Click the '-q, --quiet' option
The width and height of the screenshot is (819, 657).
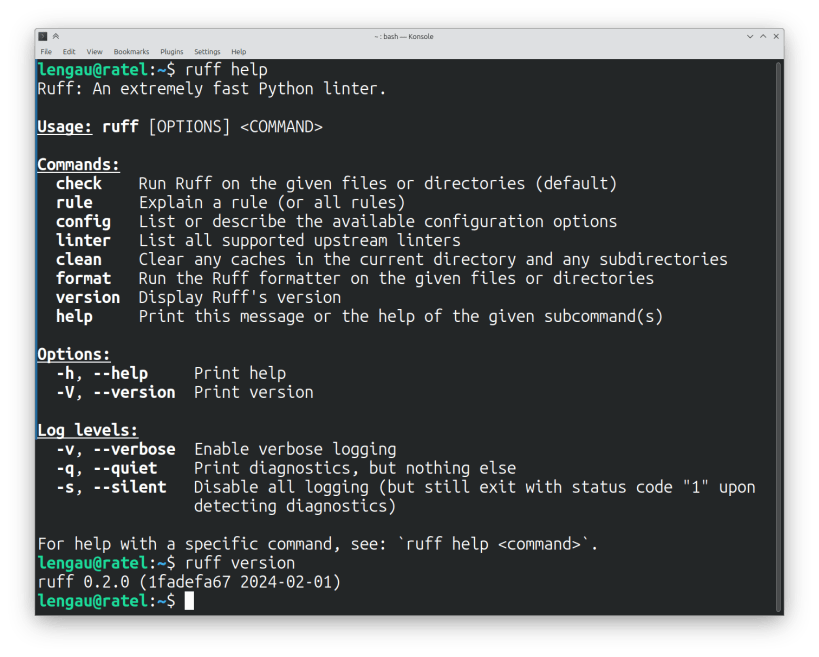coord(107,468)
